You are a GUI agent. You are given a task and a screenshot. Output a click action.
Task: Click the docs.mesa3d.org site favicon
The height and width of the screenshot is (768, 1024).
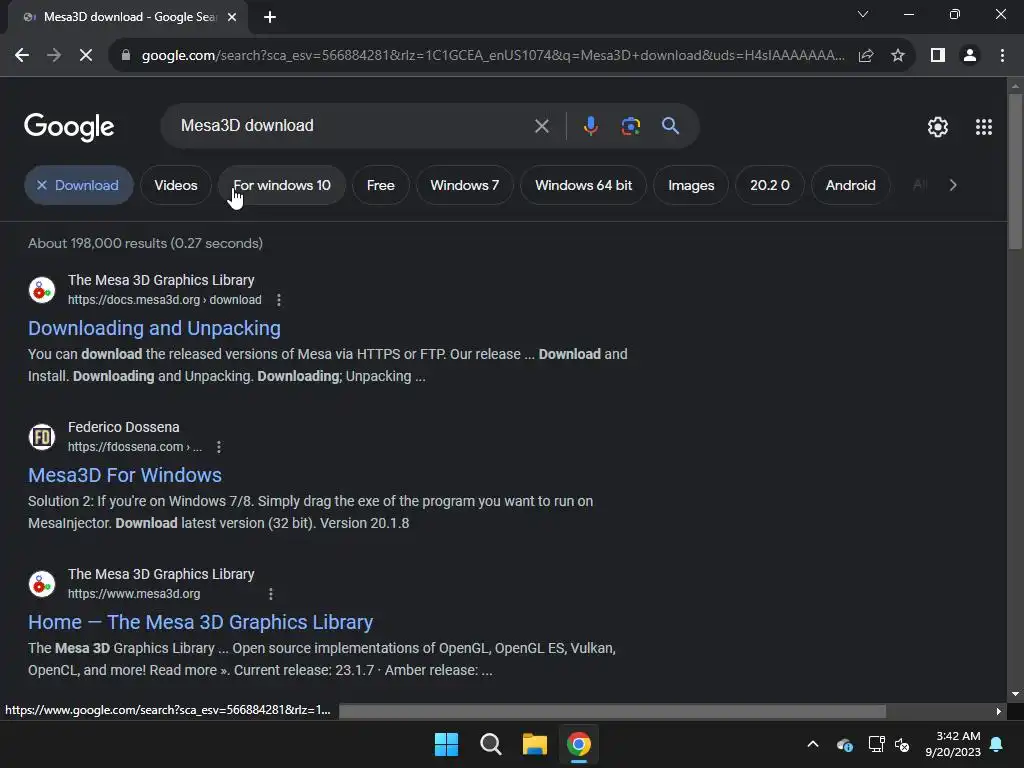(42, 290)
